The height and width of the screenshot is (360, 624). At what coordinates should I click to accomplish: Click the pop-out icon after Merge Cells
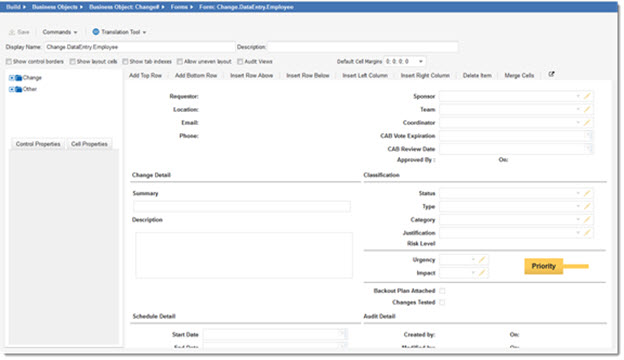pos(551,74)
